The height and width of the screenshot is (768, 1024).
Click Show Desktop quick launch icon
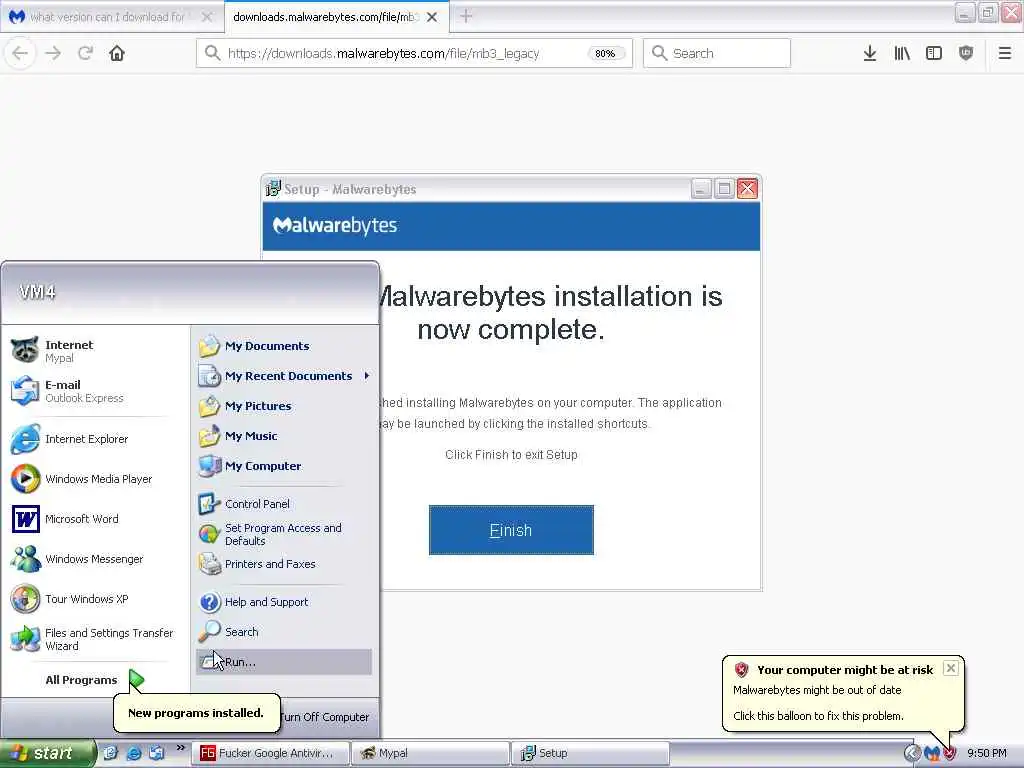click(x=110, y=753)
